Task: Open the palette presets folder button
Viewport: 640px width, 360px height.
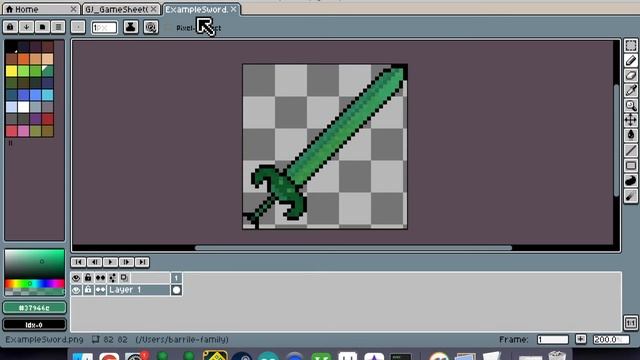Action: (42, 27)
